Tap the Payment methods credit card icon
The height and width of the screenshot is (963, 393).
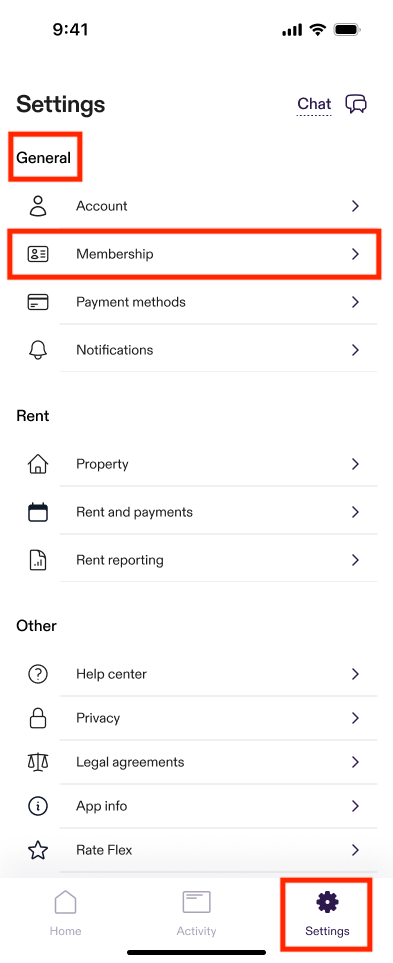38,302
